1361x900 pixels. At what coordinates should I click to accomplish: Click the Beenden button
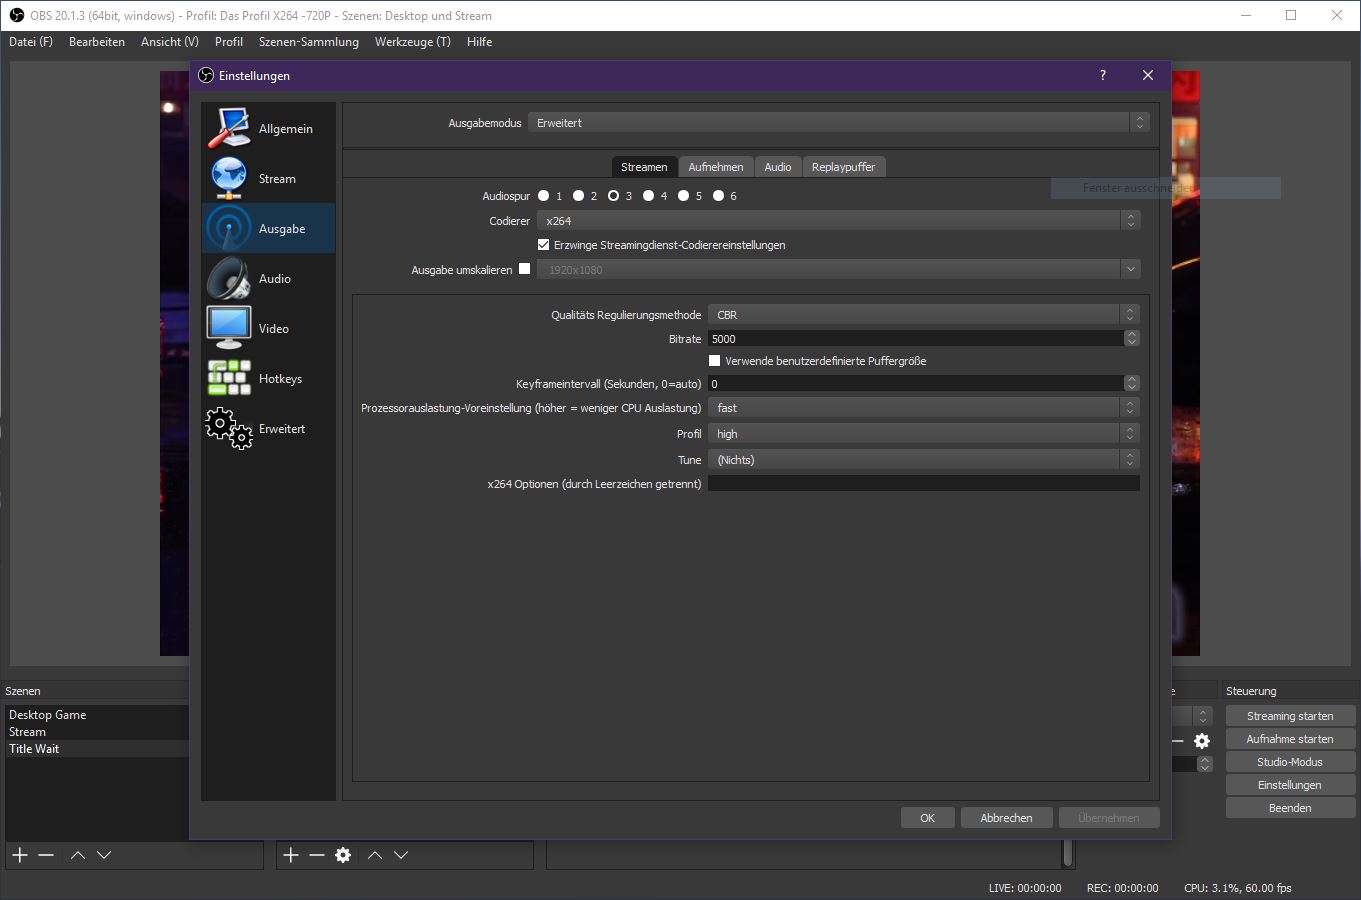coord(1290,808)
